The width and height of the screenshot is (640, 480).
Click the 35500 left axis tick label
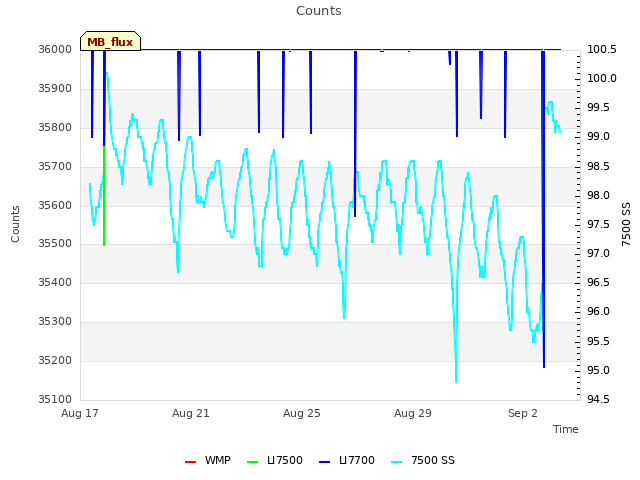(55, 243)
